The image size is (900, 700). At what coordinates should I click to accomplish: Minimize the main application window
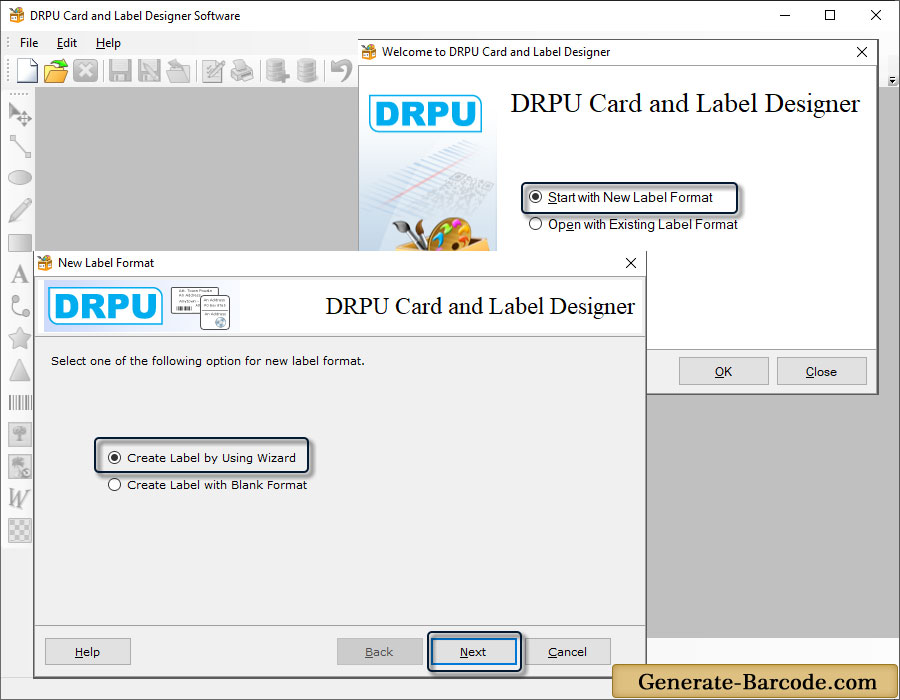point(785,15)
